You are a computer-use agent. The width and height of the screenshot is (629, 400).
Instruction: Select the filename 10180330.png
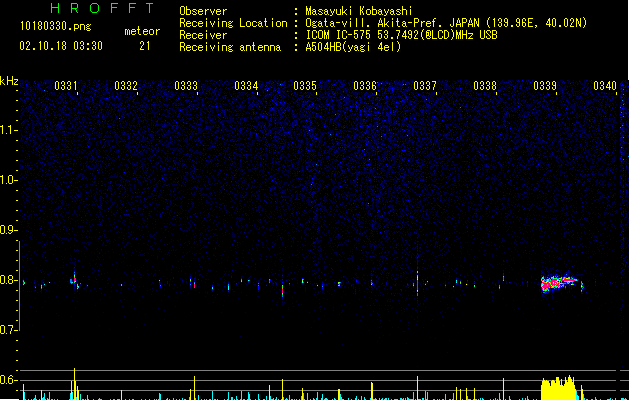tap(56, 27)
